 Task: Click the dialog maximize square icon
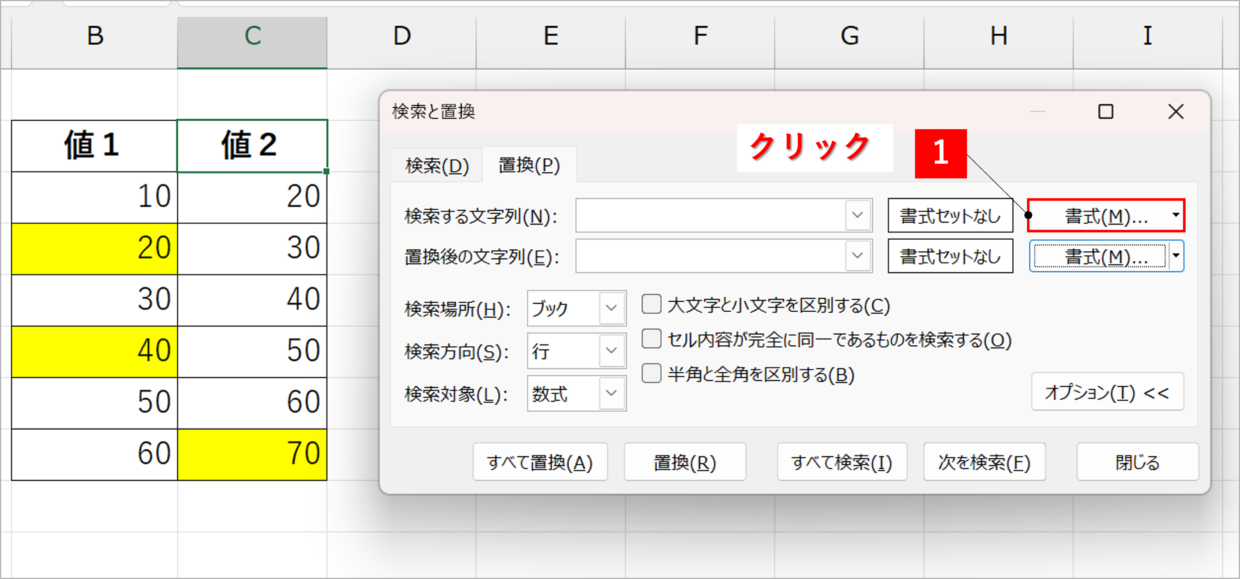1105,112
